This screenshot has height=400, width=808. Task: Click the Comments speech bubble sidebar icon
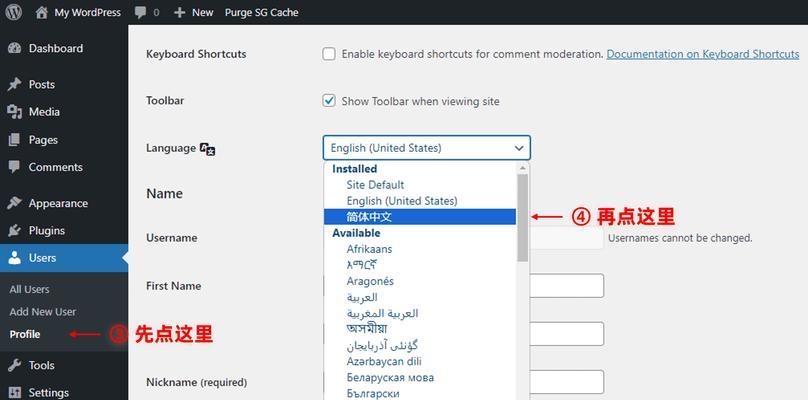click(14, 167)
